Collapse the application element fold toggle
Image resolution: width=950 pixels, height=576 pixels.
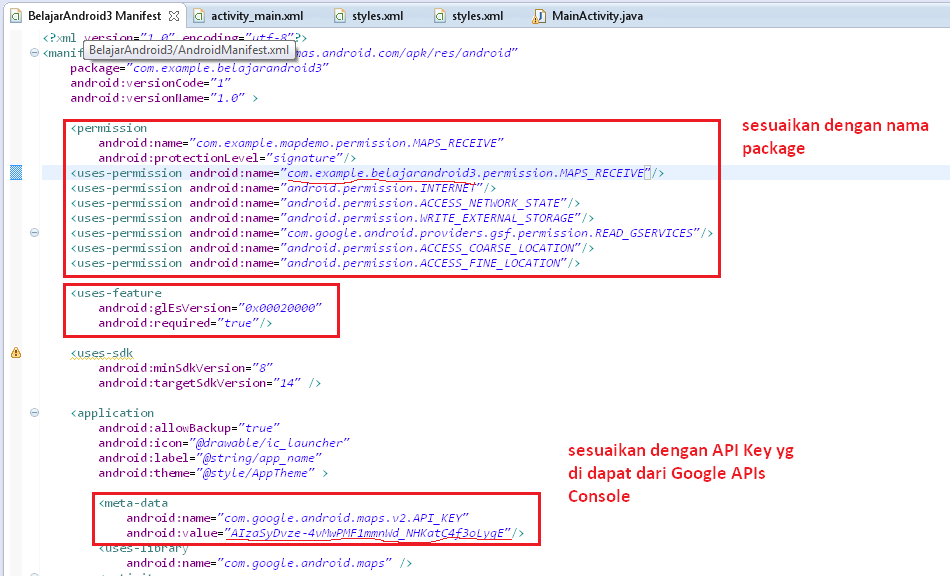click(x=35, y=412)
